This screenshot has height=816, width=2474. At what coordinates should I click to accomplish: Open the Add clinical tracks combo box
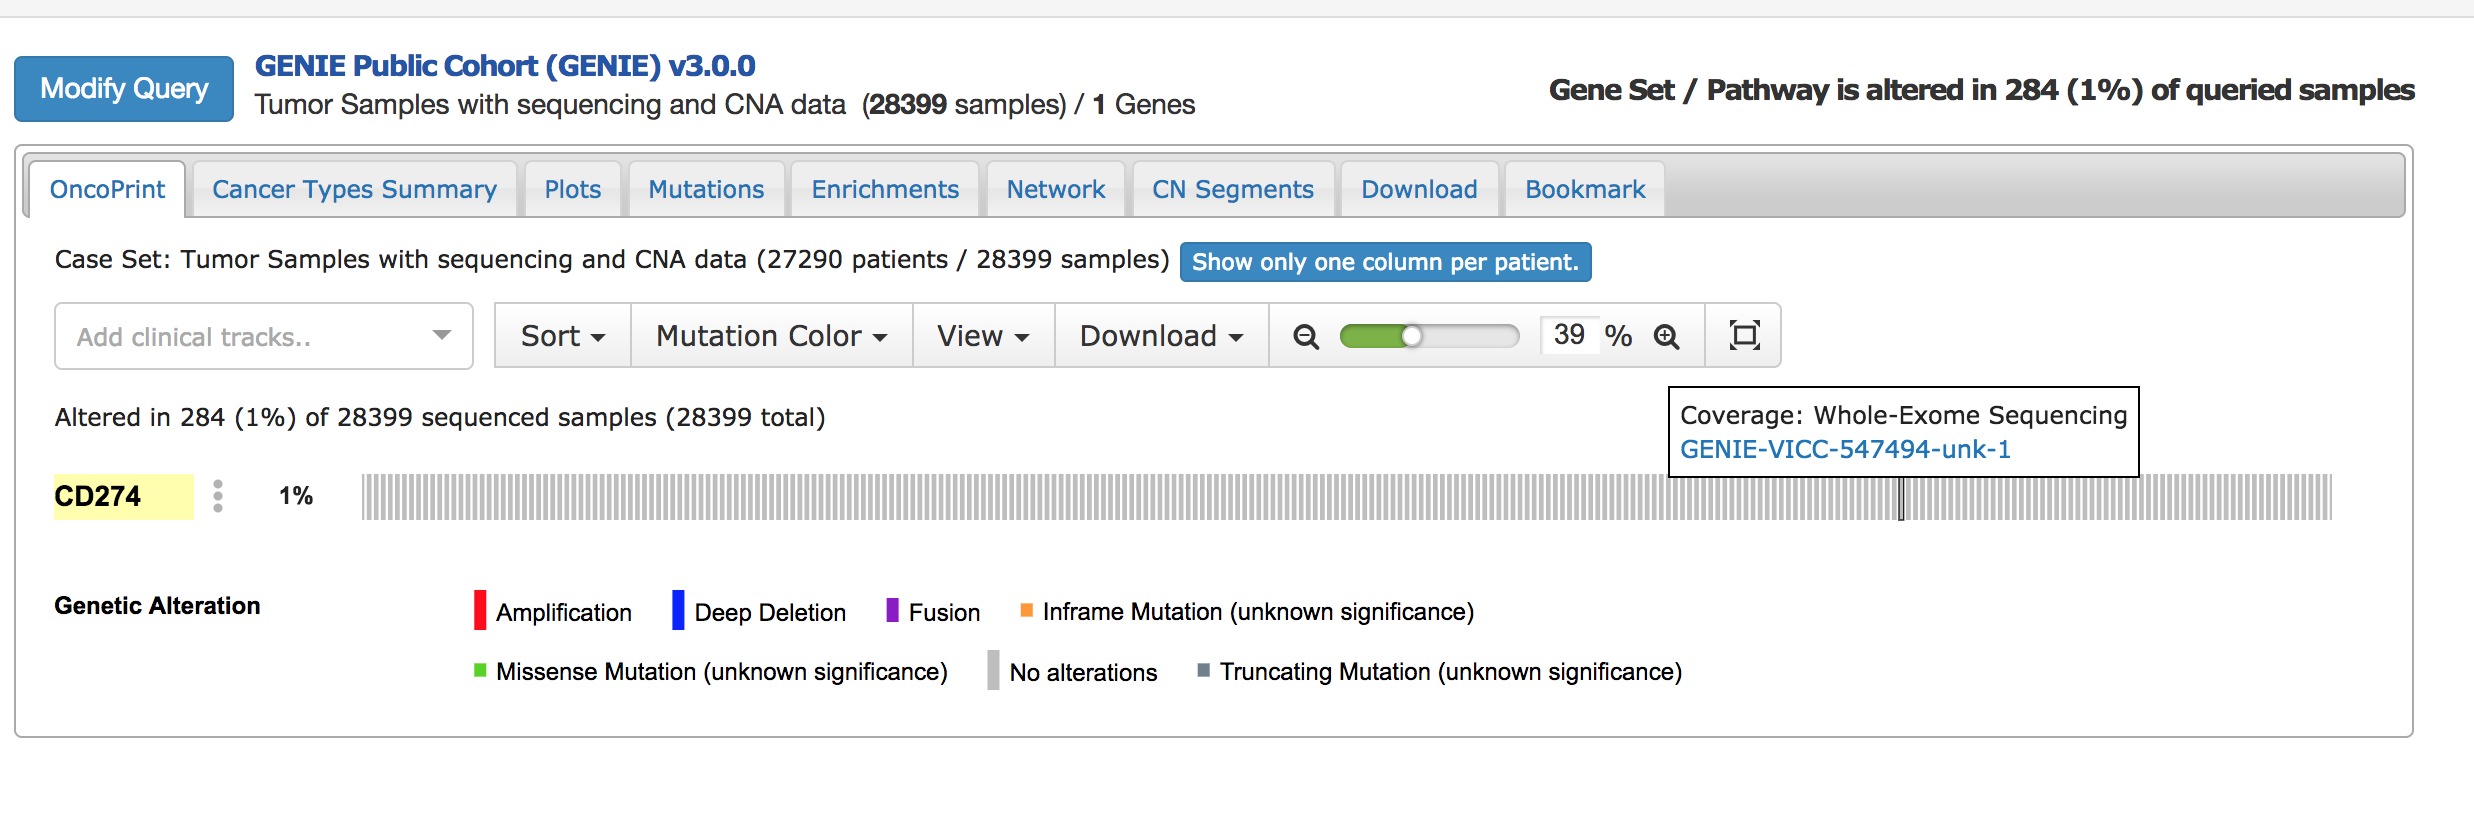tap(264, 336)
